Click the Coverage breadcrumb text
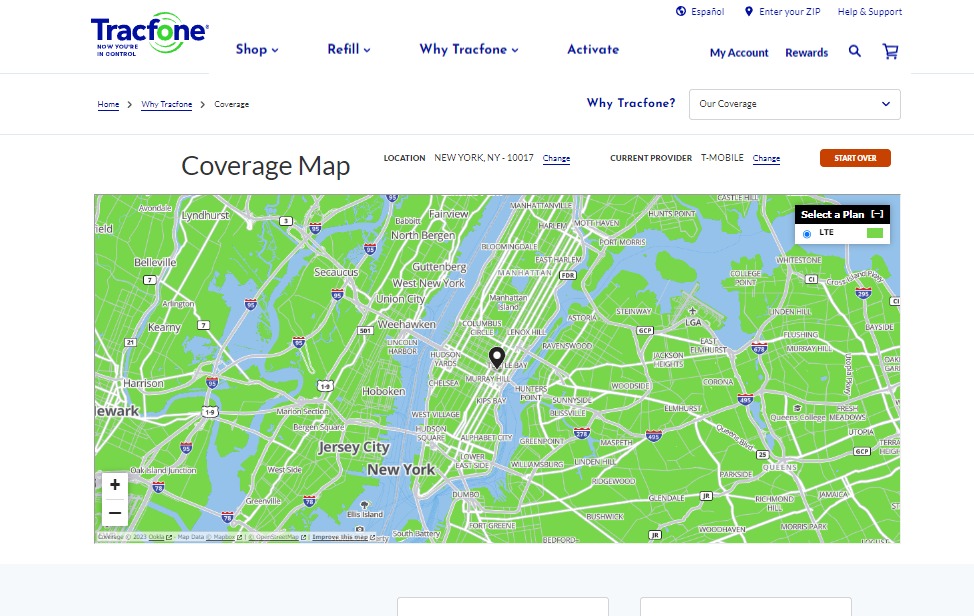This screenshot has width=974, height=616. coord(232,104)
